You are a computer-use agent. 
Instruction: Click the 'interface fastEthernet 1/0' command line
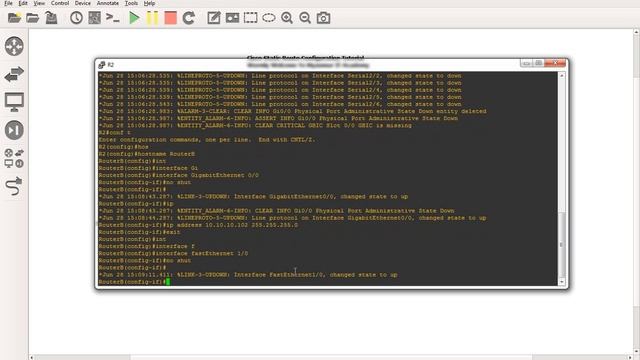pos(173,253)
